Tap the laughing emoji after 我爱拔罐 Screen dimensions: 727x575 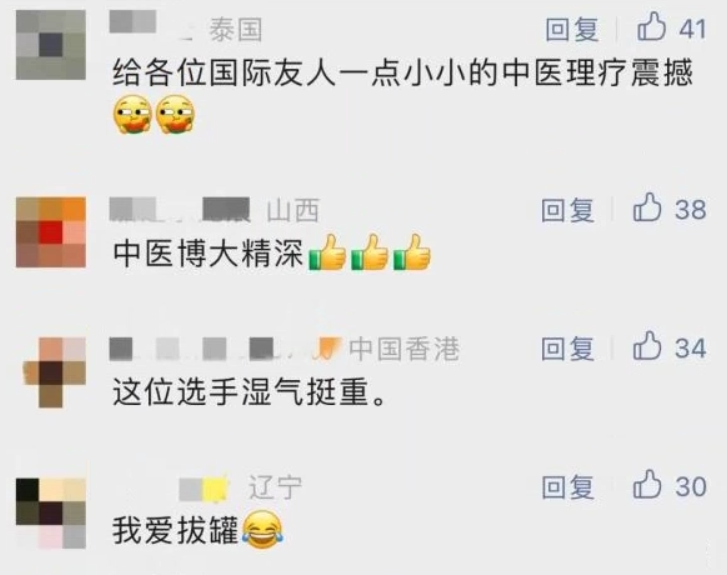[x=262, y=530]
